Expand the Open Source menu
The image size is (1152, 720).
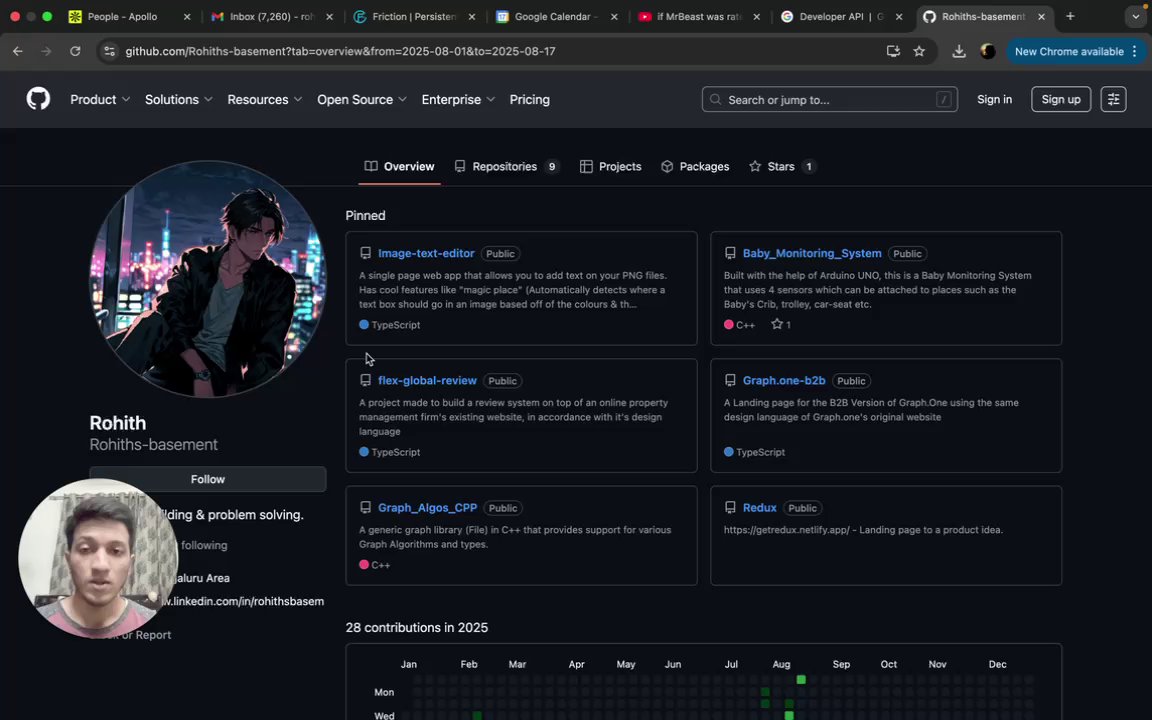361,99
